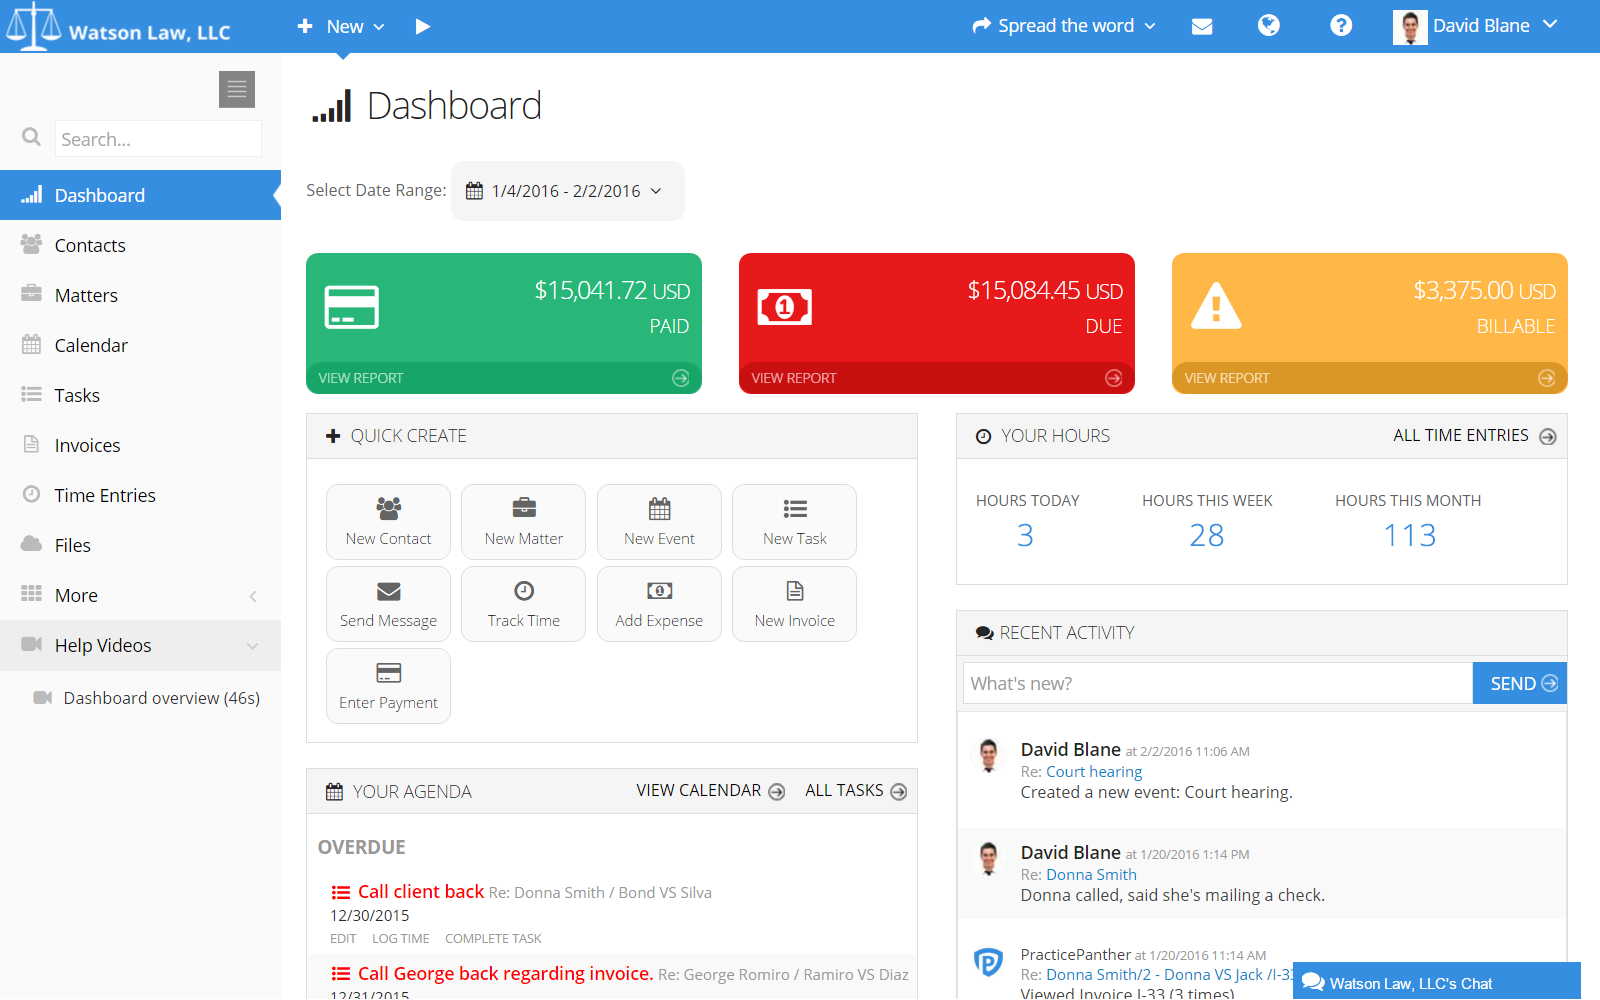Open Files in sidebar

(140, 545)
